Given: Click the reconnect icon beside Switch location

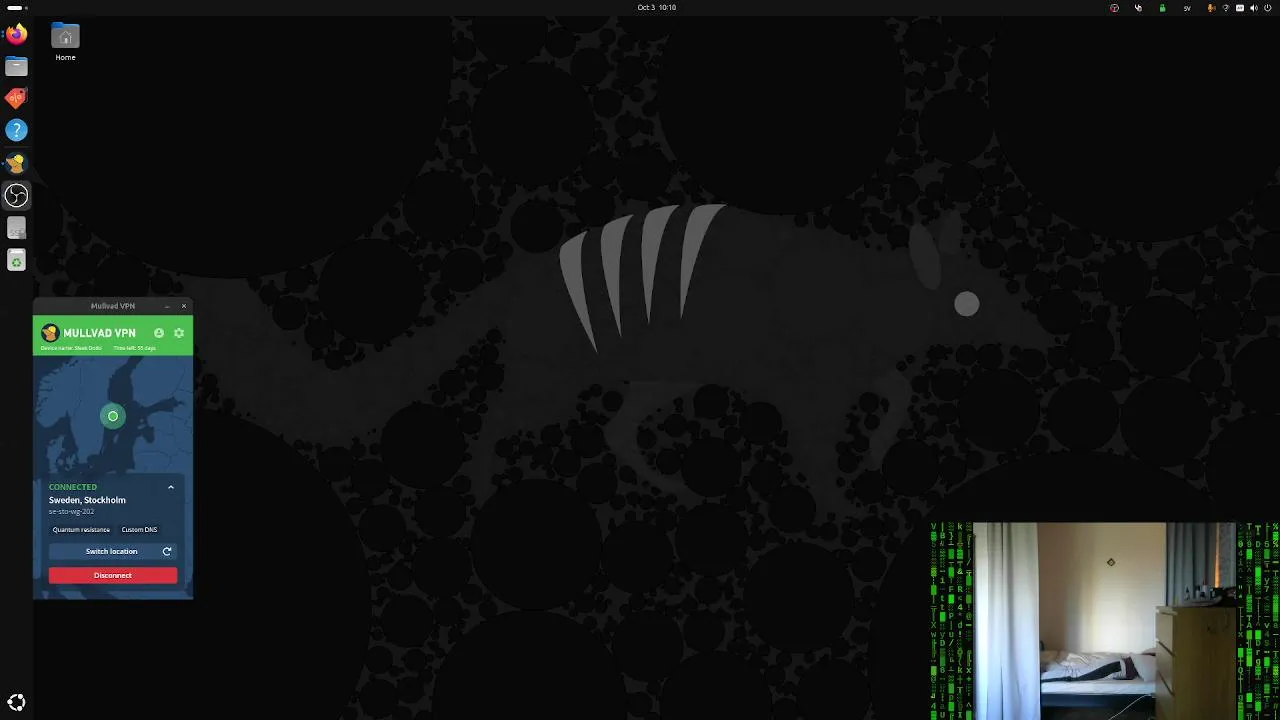Looking at the screenshot, I should point(167,551).
